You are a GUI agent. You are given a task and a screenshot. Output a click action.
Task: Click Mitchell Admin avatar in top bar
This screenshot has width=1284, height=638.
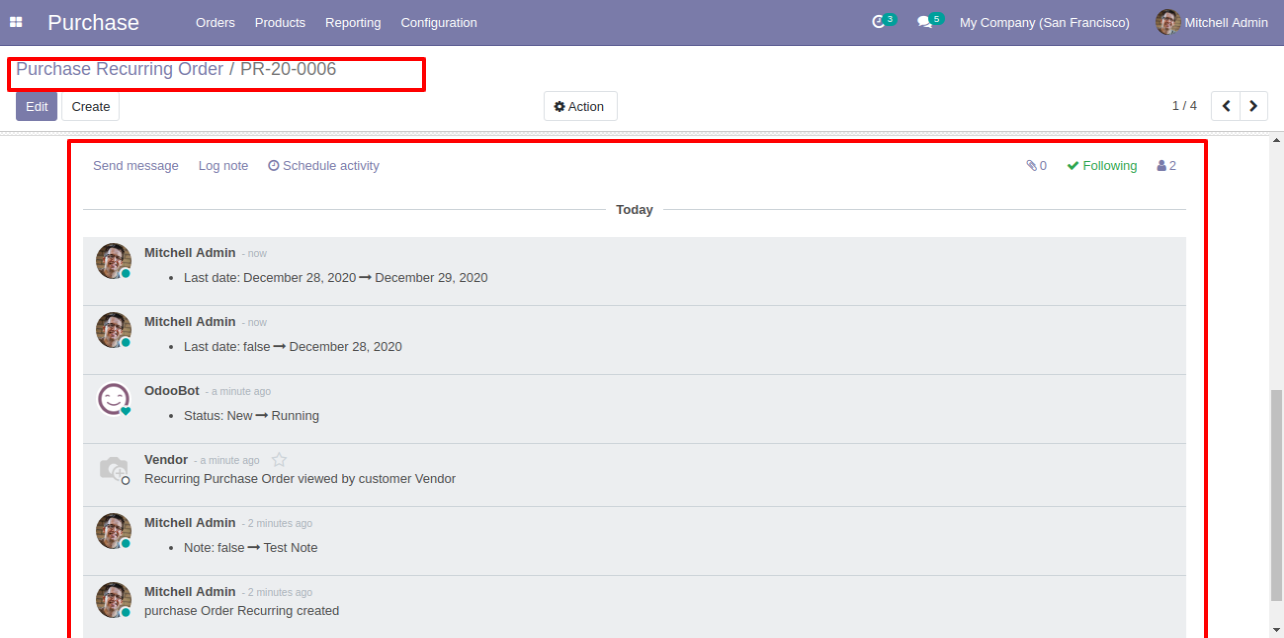pos(1167,22)
